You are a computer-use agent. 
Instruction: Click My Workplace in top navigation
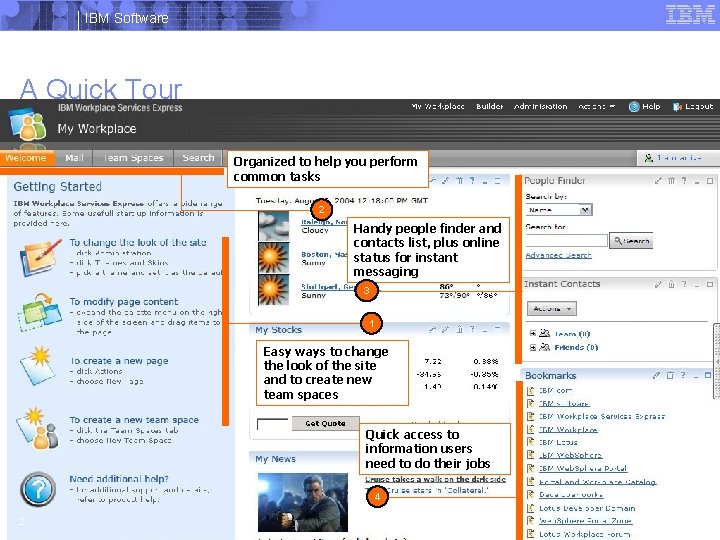click(438, 106)
